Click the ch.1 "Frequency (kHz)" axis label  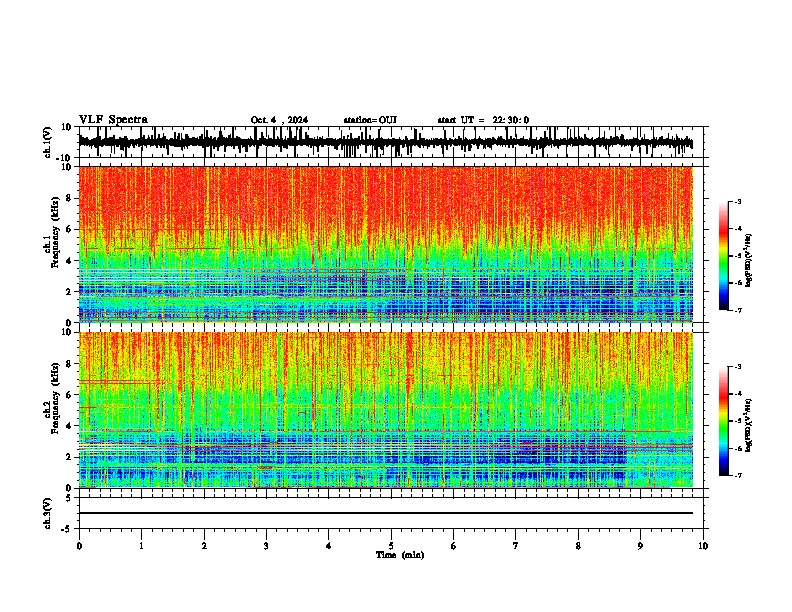(55, 232)
